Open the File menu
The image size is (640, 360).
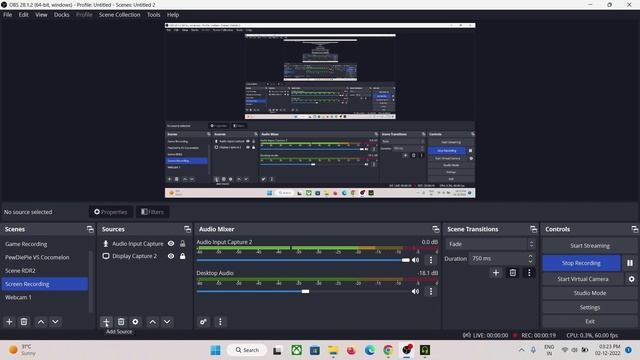tap(8, 15)
